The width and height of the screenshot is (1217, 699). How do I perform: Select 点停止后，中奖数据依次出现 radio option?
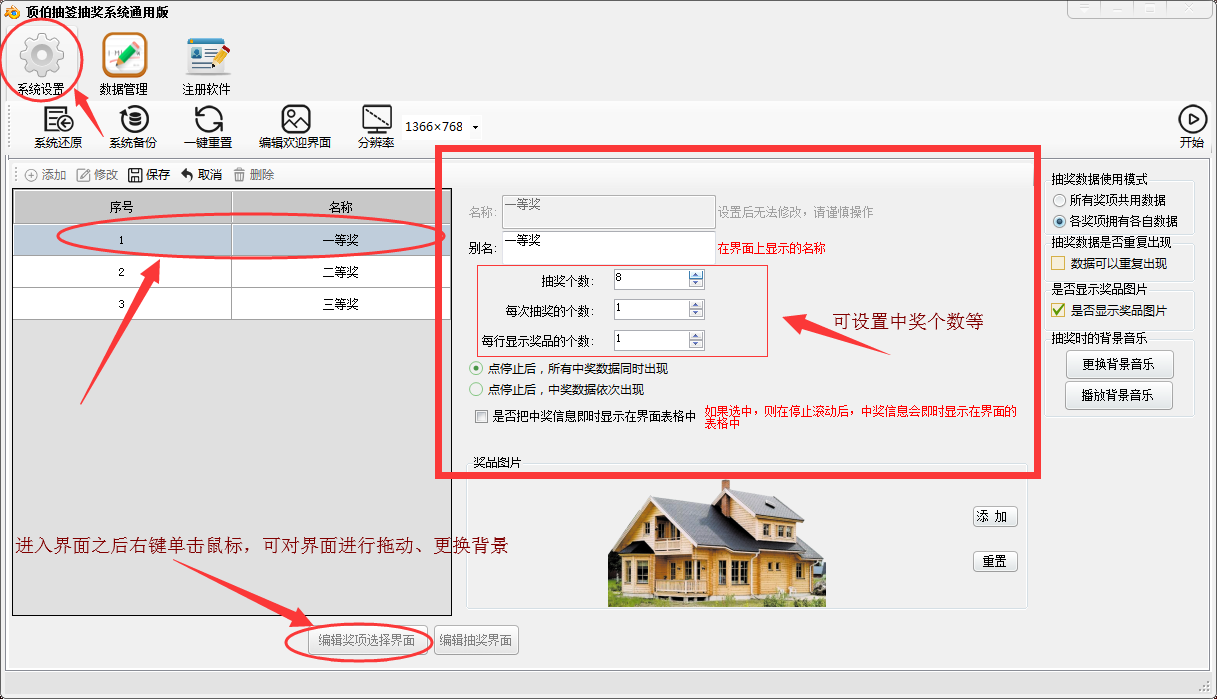[476, 390]
